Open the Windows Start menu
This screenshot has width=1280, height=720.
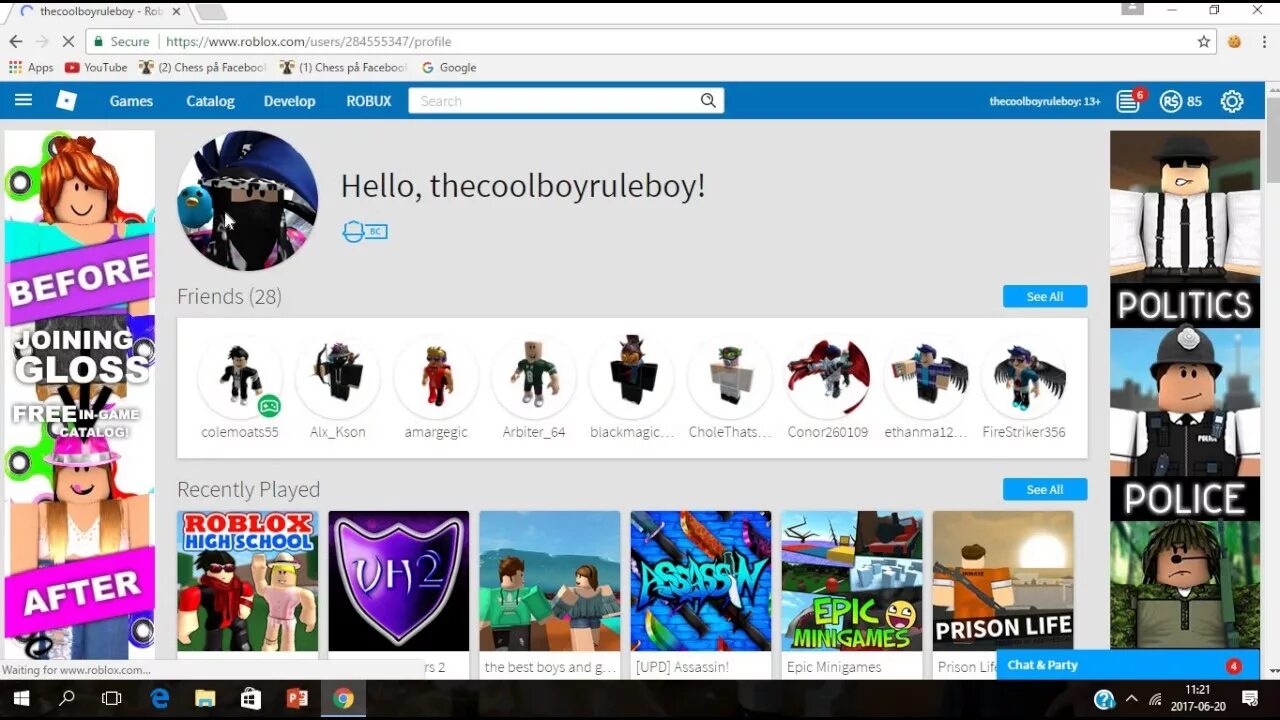click(x=21, y=698)
